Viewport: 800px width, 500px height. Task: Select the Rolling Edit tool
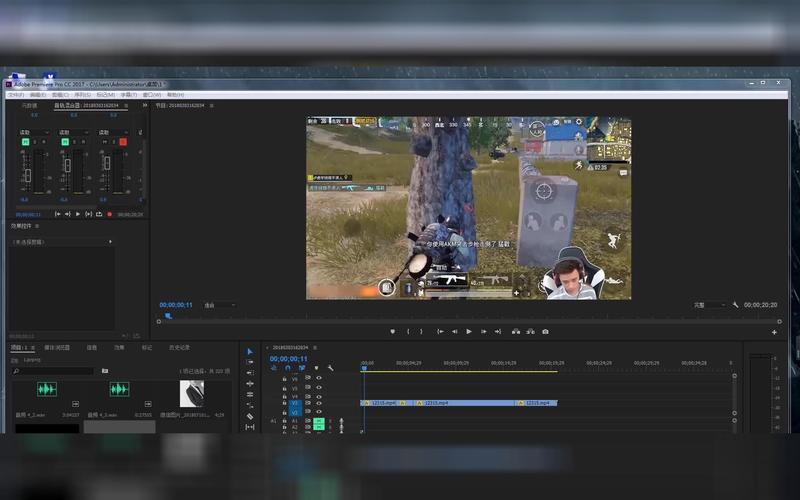click(249, 394)
